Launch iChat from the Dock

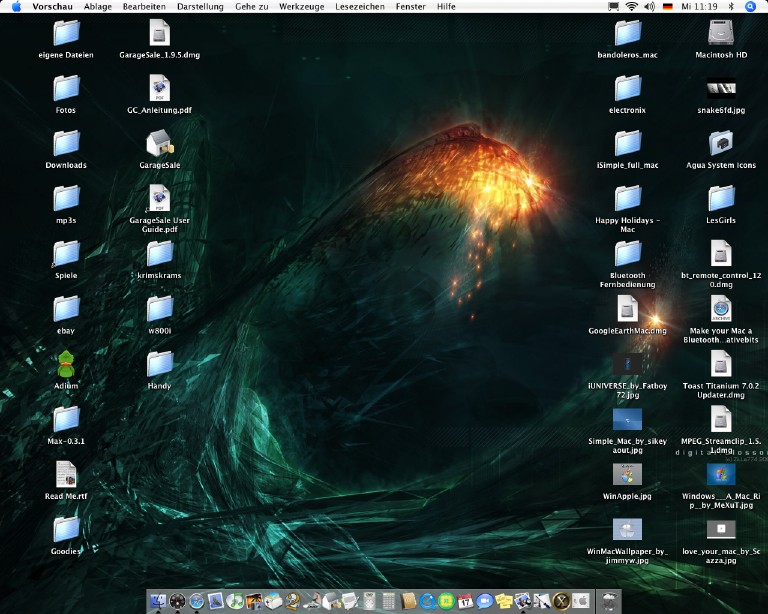click(484, 601)
